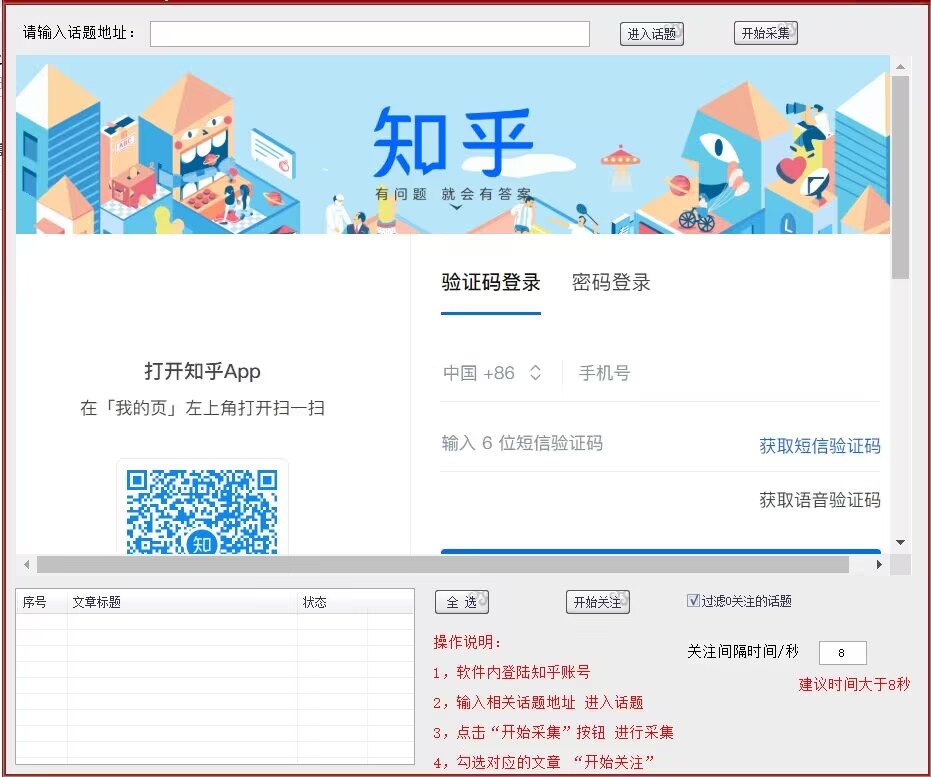Click 获取语音验证码 link

[819, 500]
